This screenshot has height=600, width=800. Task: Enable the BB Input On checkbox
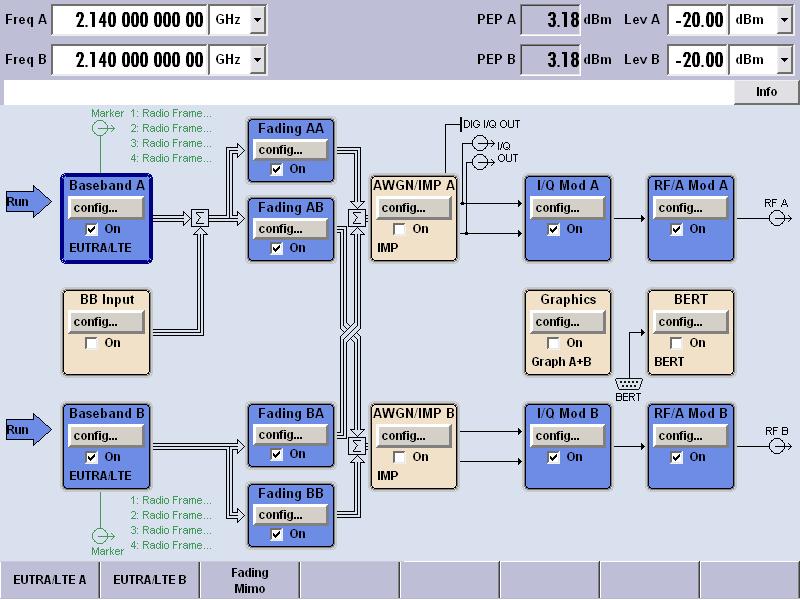(92, 343)
